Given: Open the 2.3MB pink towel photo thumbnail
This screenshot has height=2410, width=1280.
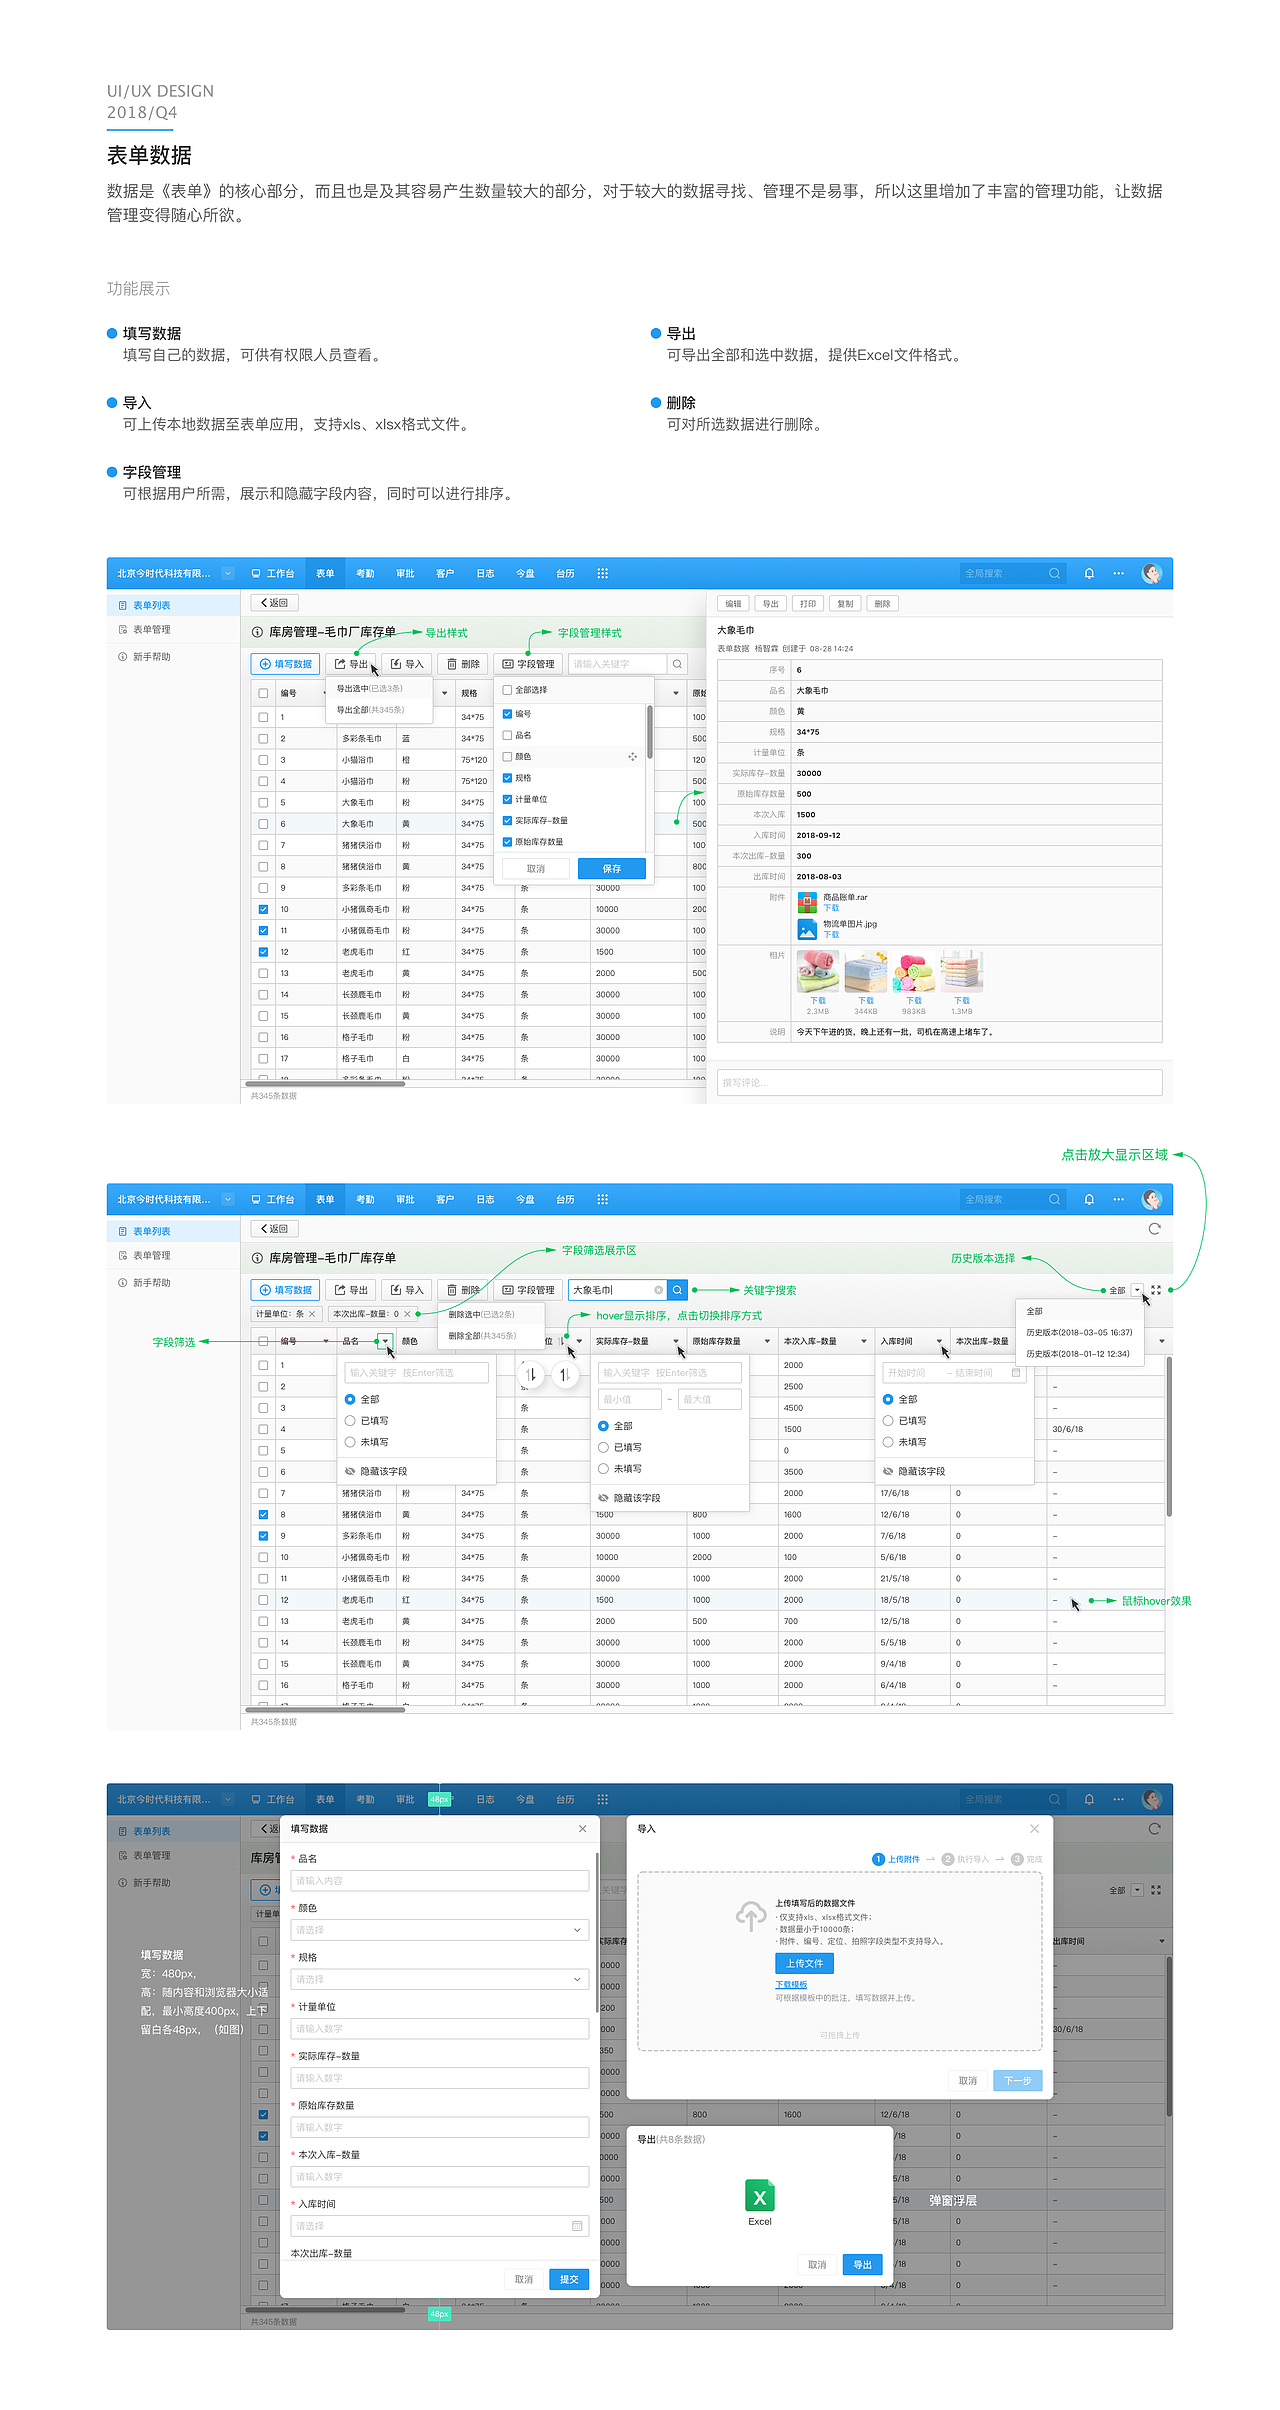Looking at the screenshot, I should click(x=817, y=971).
